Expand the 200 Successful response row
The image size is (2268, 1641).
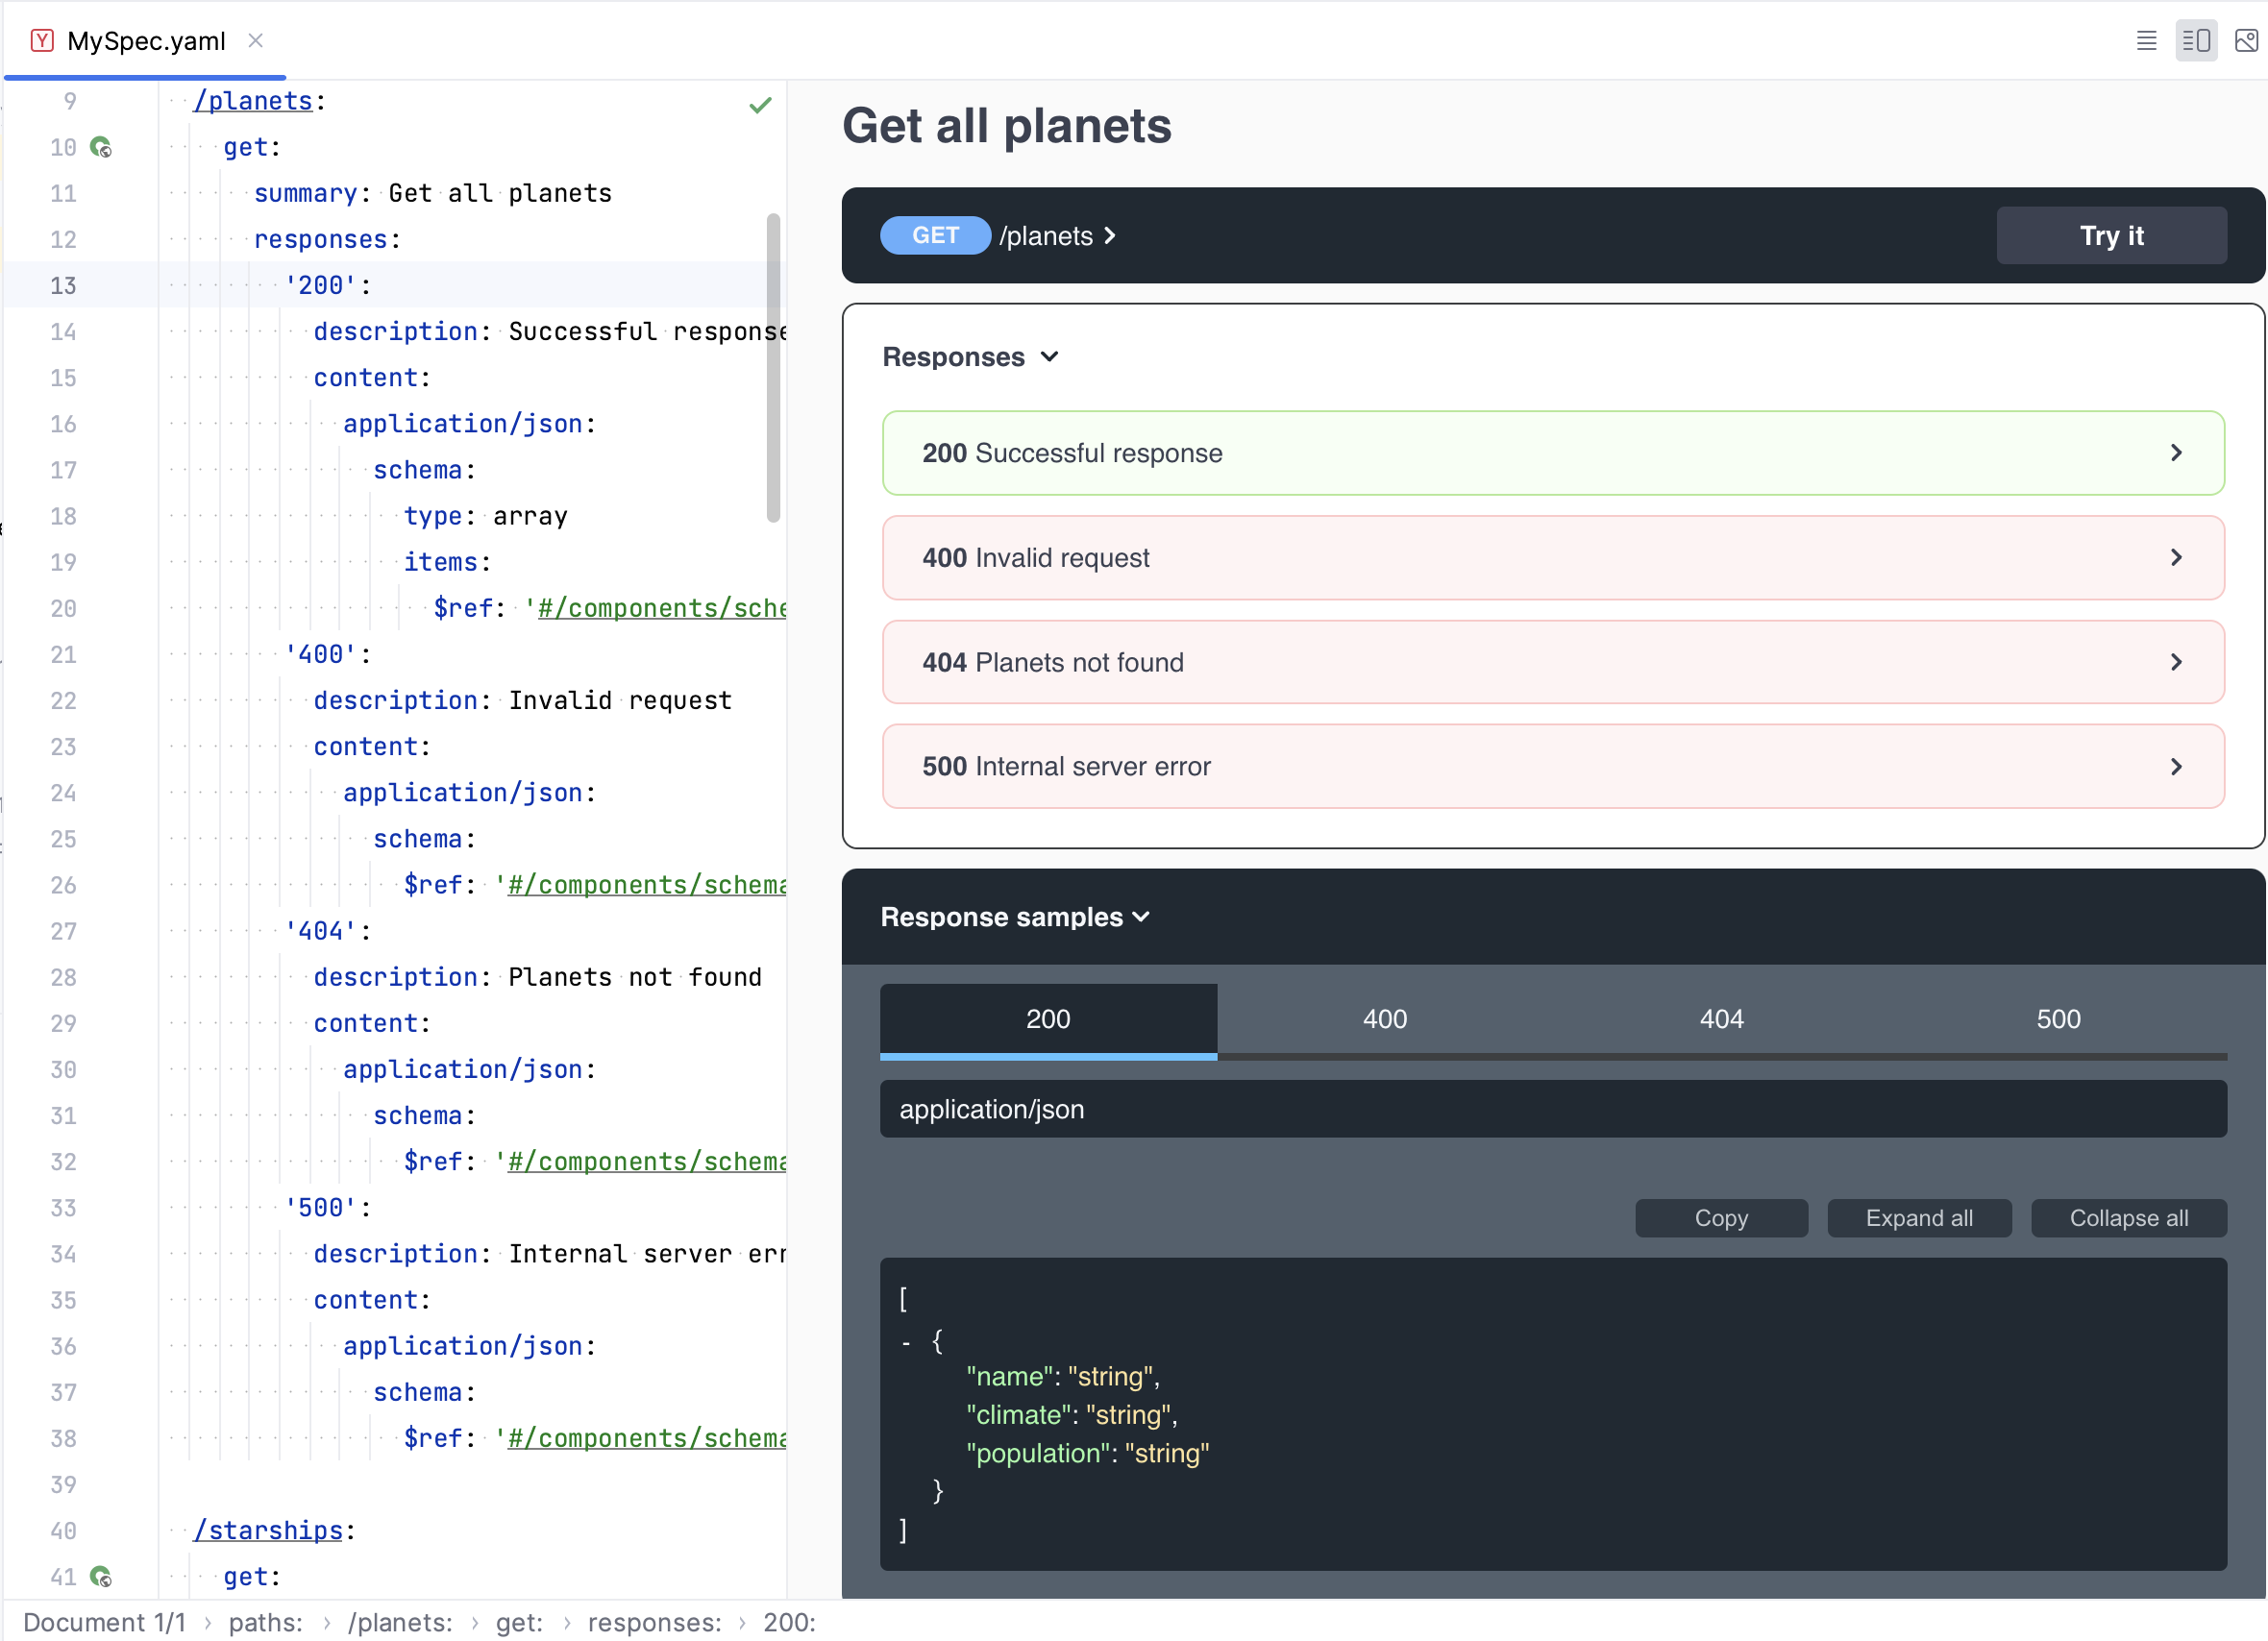(1552, 453)
